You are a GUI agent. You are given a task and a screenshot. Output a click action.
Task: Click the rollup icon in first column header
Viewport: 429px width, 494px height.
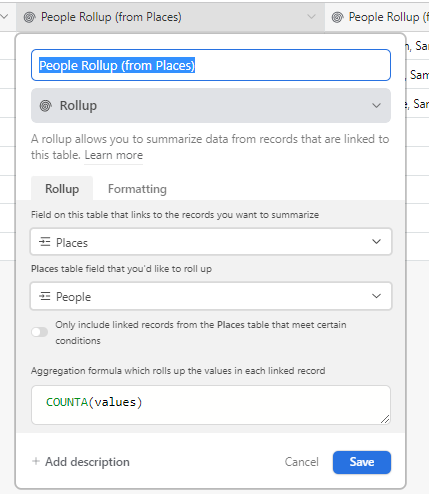[29, 17]
